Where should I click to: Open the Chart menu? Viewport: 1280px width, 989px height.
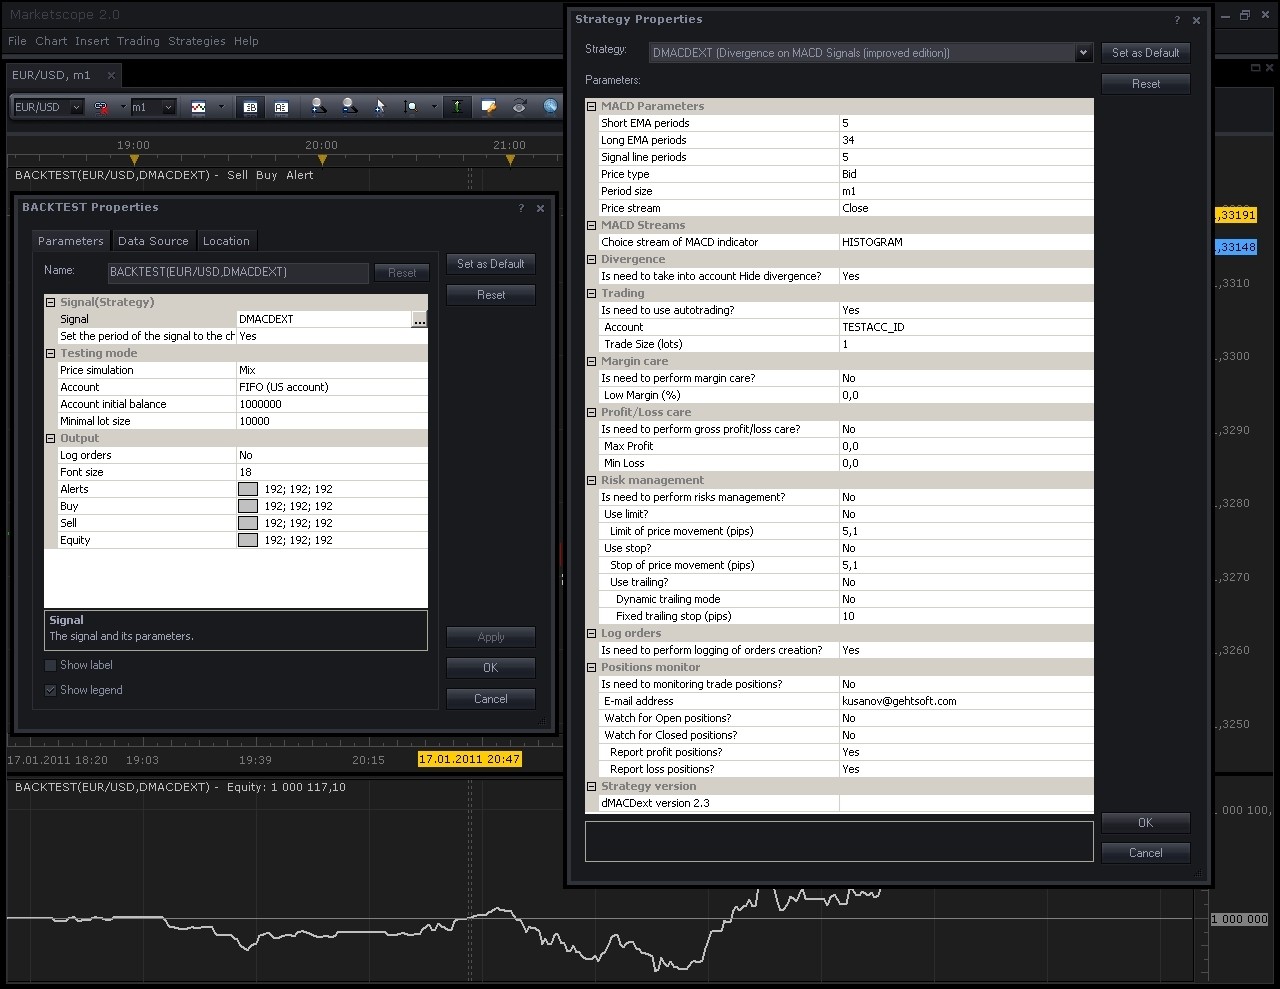tap(51, 41)
